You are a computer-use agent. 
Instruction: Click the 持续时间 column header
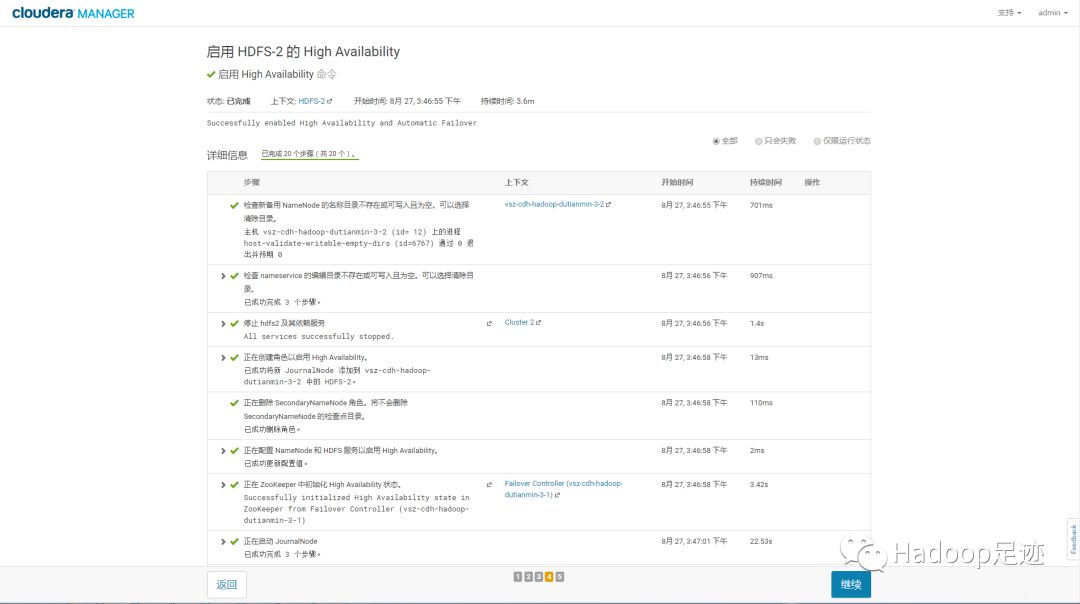(x=765, y=183)
